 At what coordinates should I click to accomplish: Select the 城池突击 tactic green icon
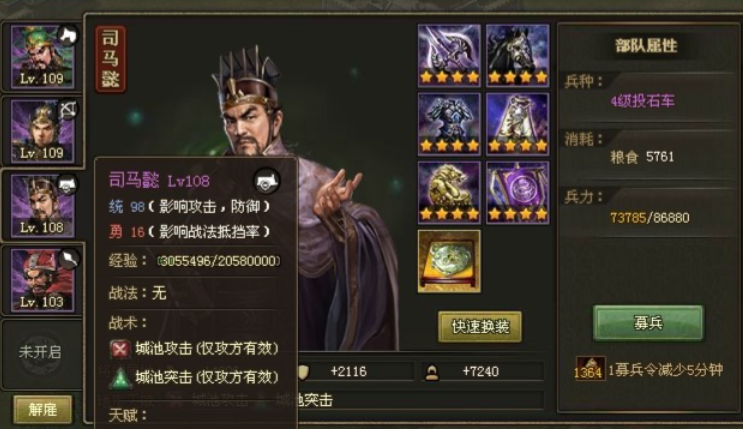(120, 378)
